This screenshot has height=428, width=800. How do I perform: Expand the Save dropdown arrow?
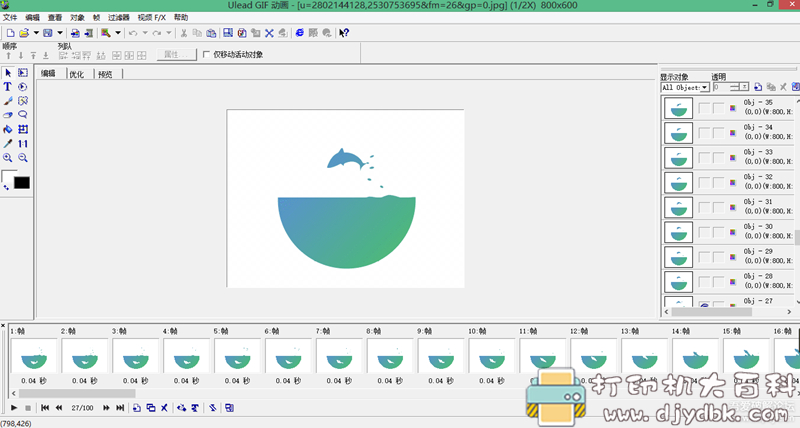60,33
